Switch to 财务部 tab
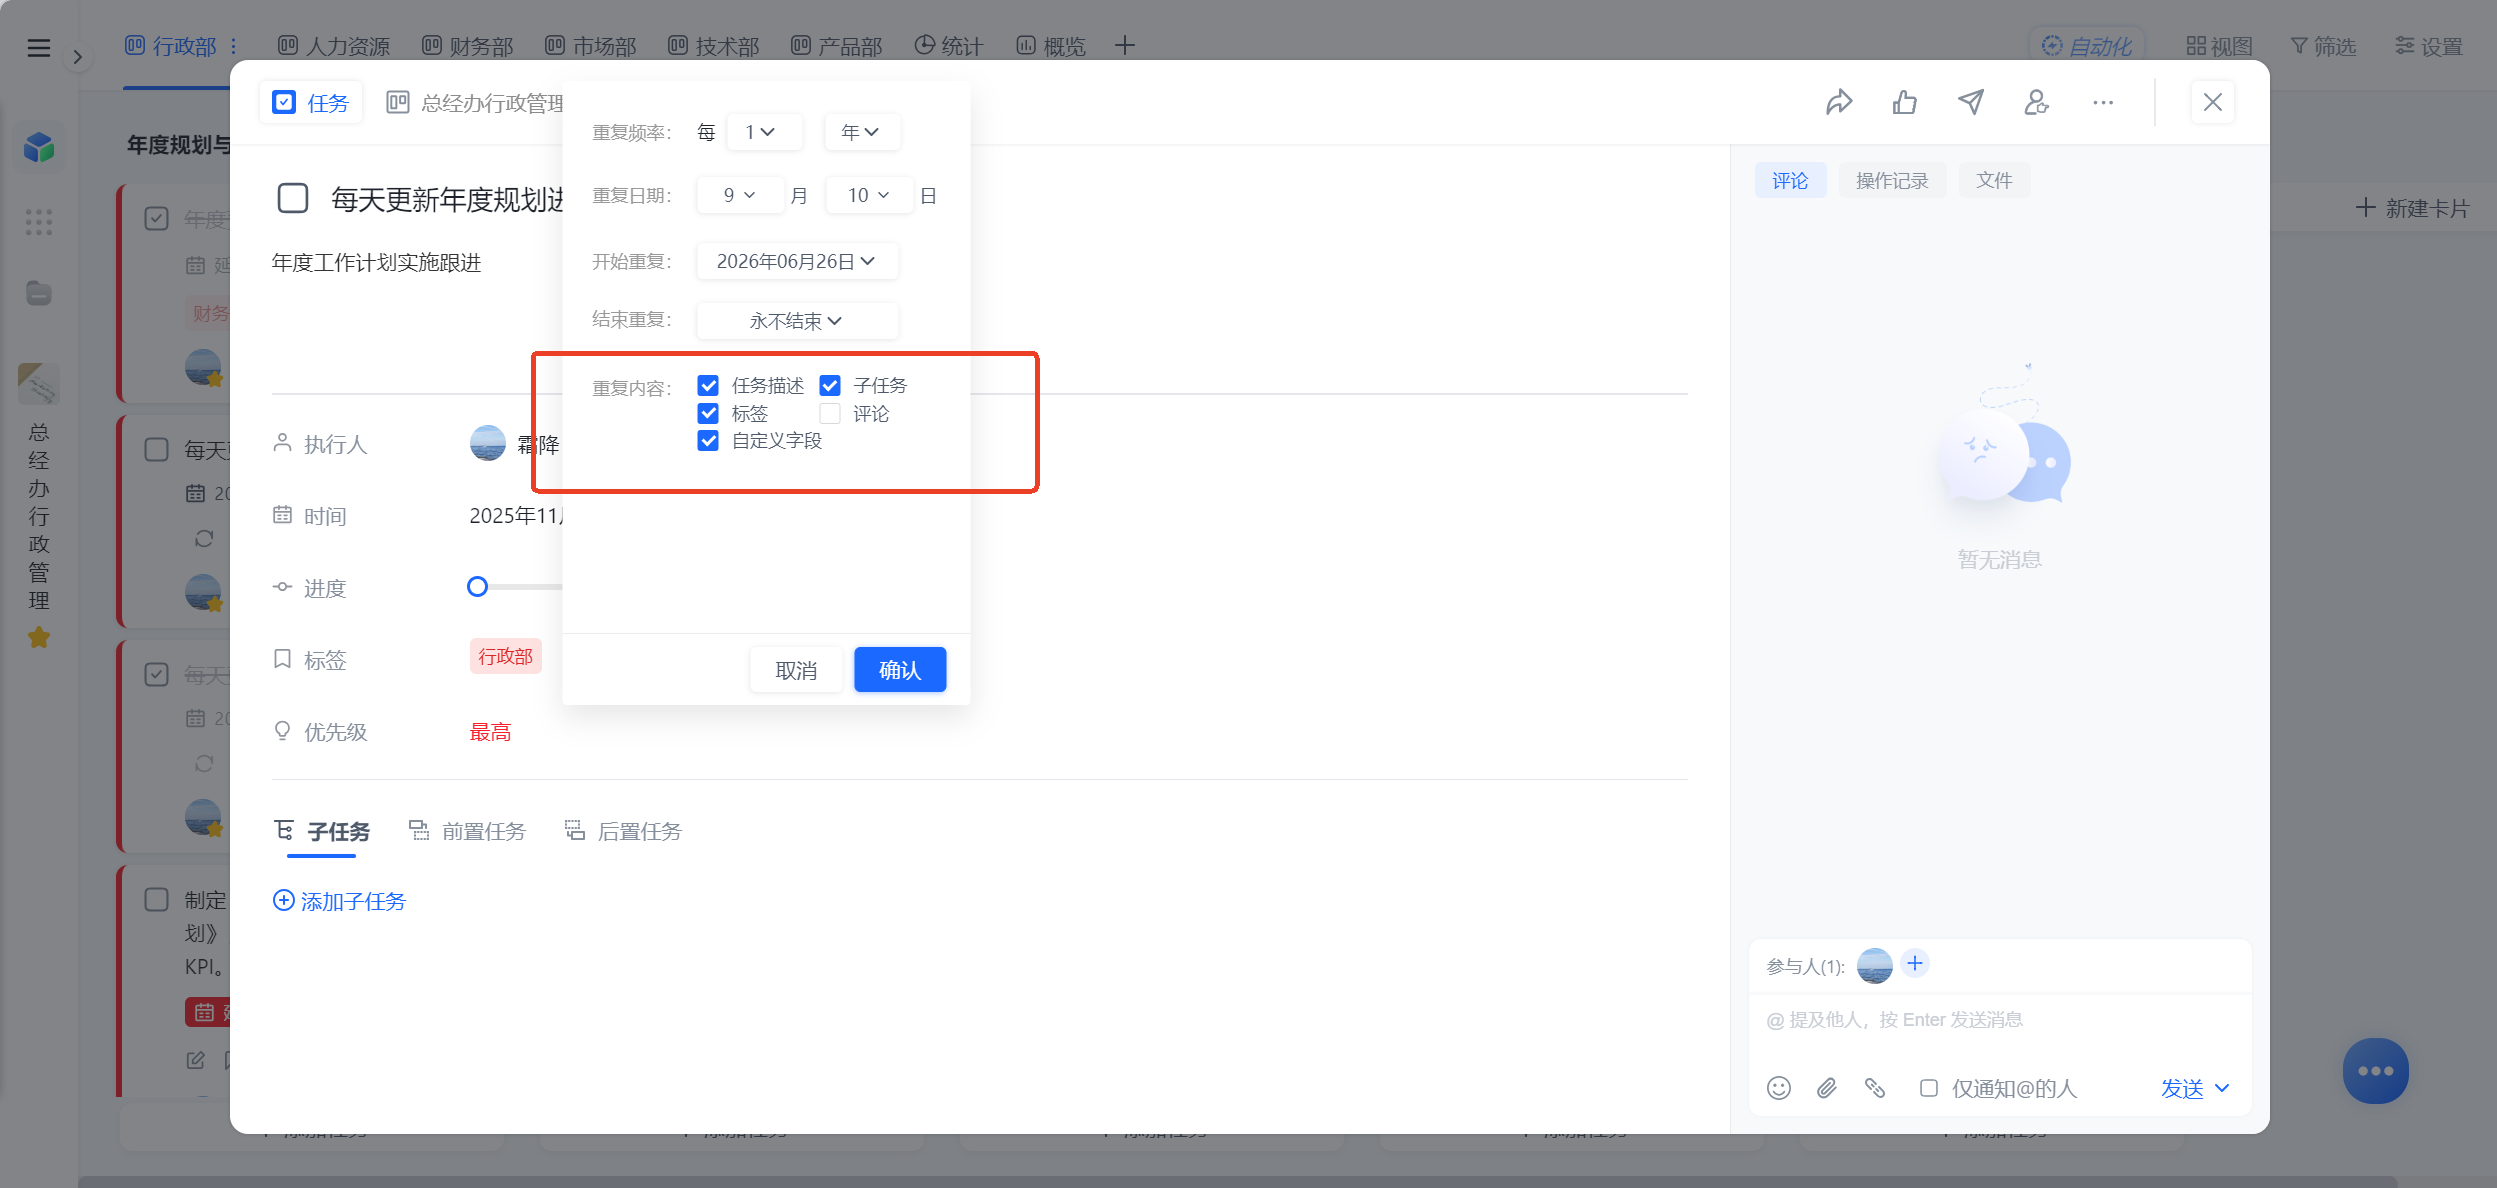This screenshot has width=2497, height=1188. 467,46
